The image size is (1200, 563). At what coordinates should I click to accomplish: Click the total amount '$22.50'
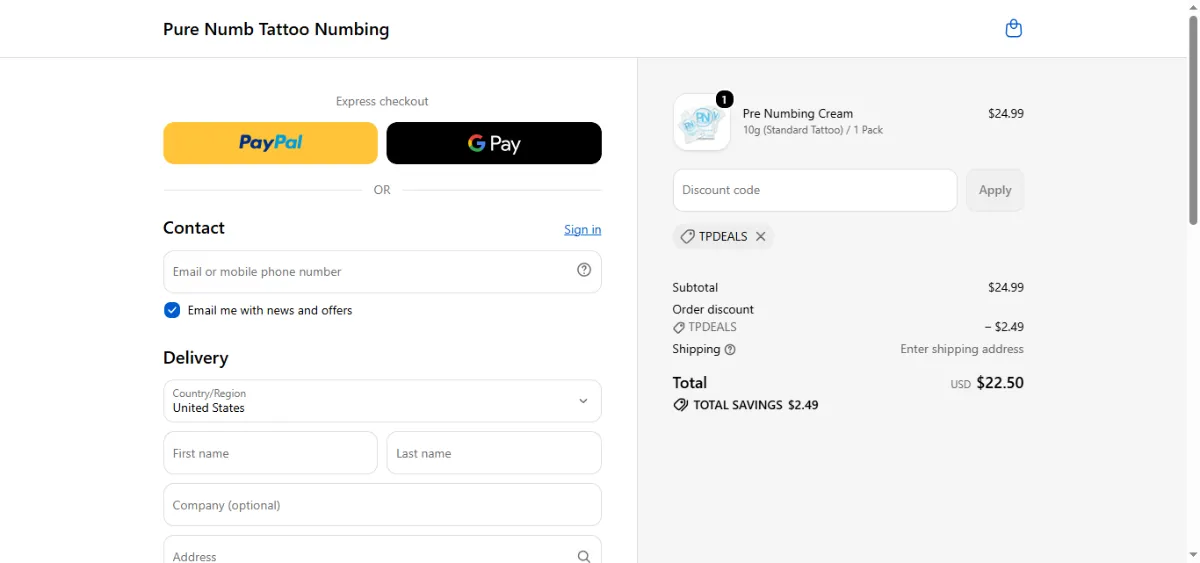[1000, 382]
